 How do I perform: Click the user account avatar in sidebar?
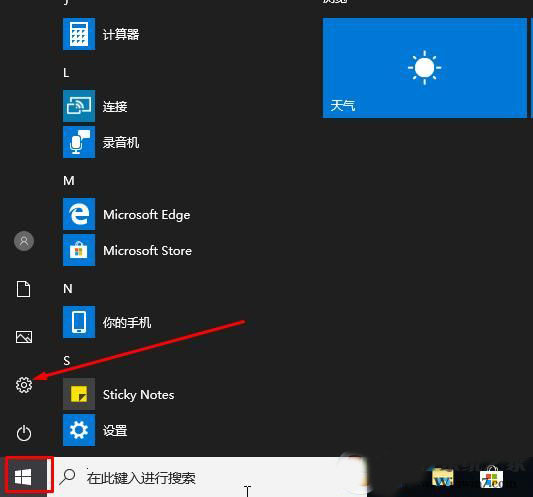[24, 241]
